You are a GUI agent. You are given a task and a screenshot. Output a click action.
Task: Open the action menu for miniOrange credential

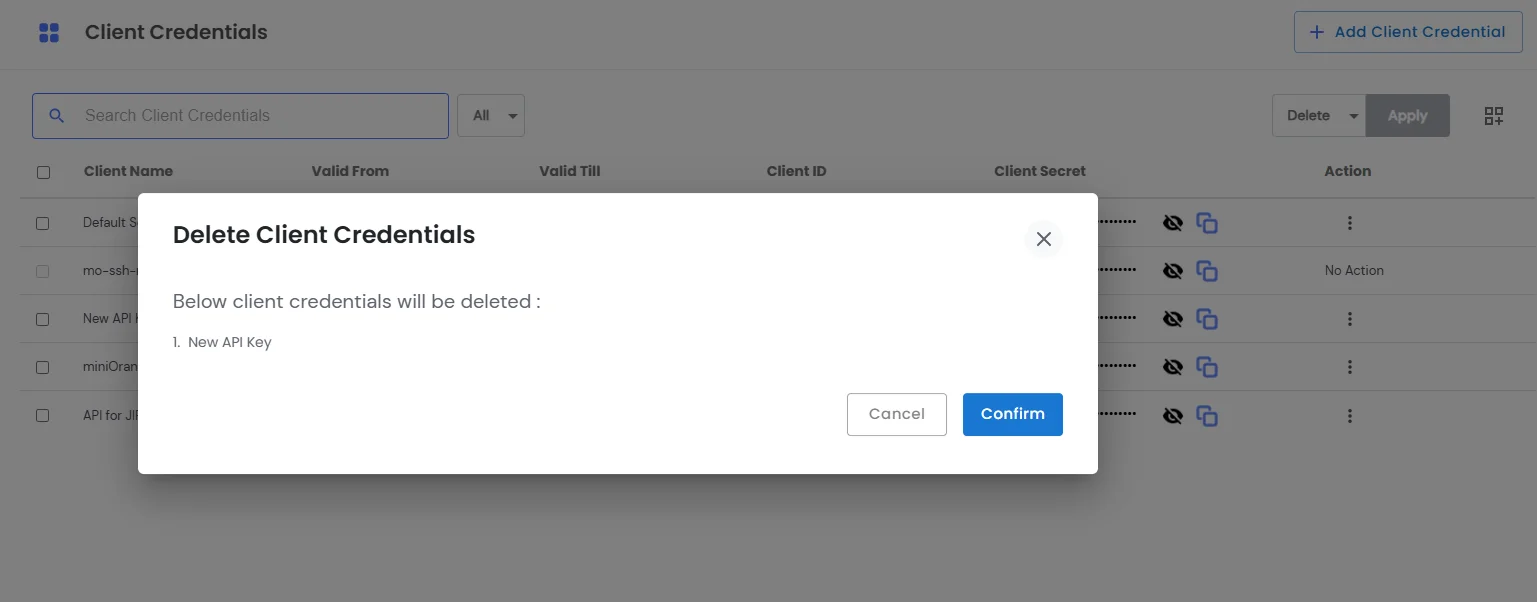(x=1350, y=366)
